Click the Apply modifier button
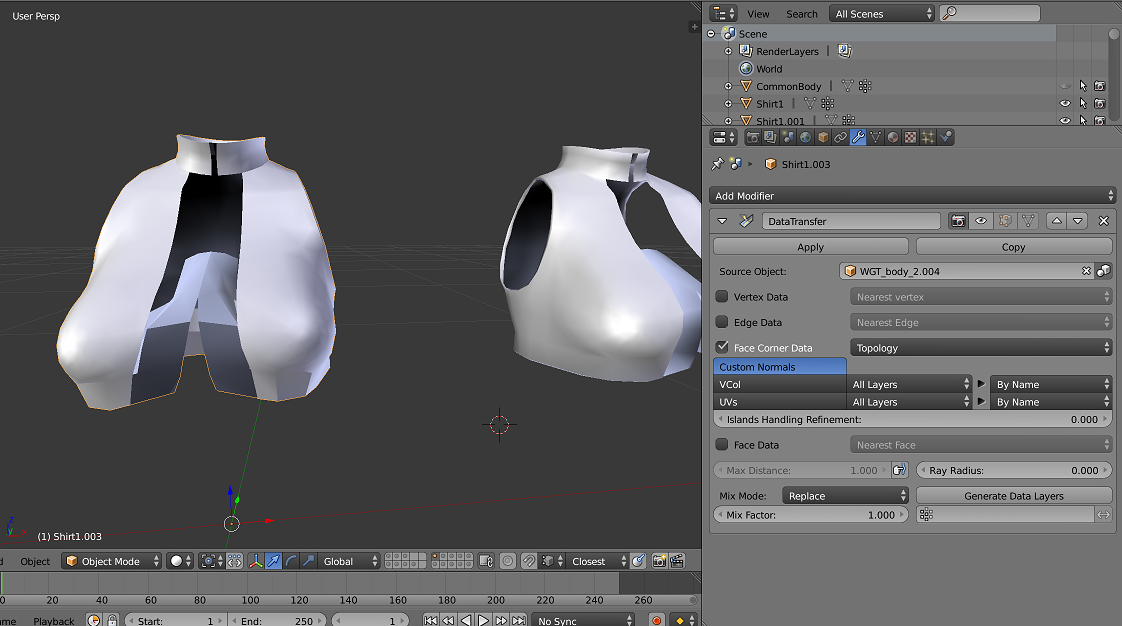This screenshot has height=626, width=1122. pos(811,247)
